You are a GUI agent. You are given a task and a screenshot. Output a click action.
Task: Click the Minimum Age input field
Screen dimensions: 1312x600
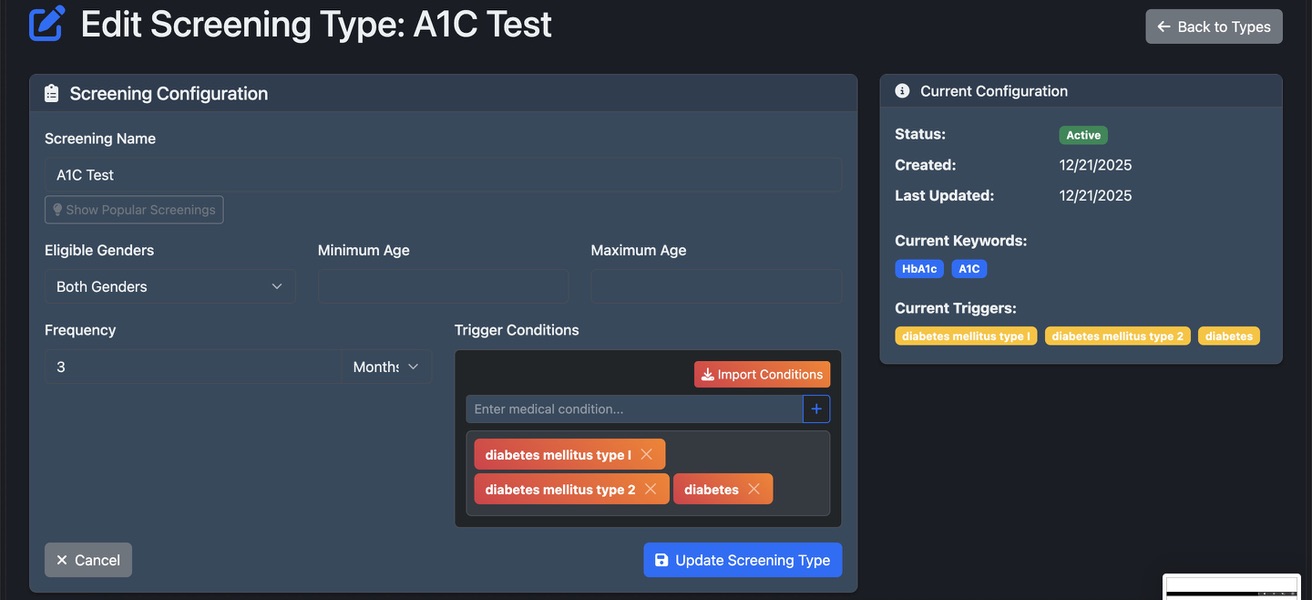pyautogui.click(x=443, y=286)
